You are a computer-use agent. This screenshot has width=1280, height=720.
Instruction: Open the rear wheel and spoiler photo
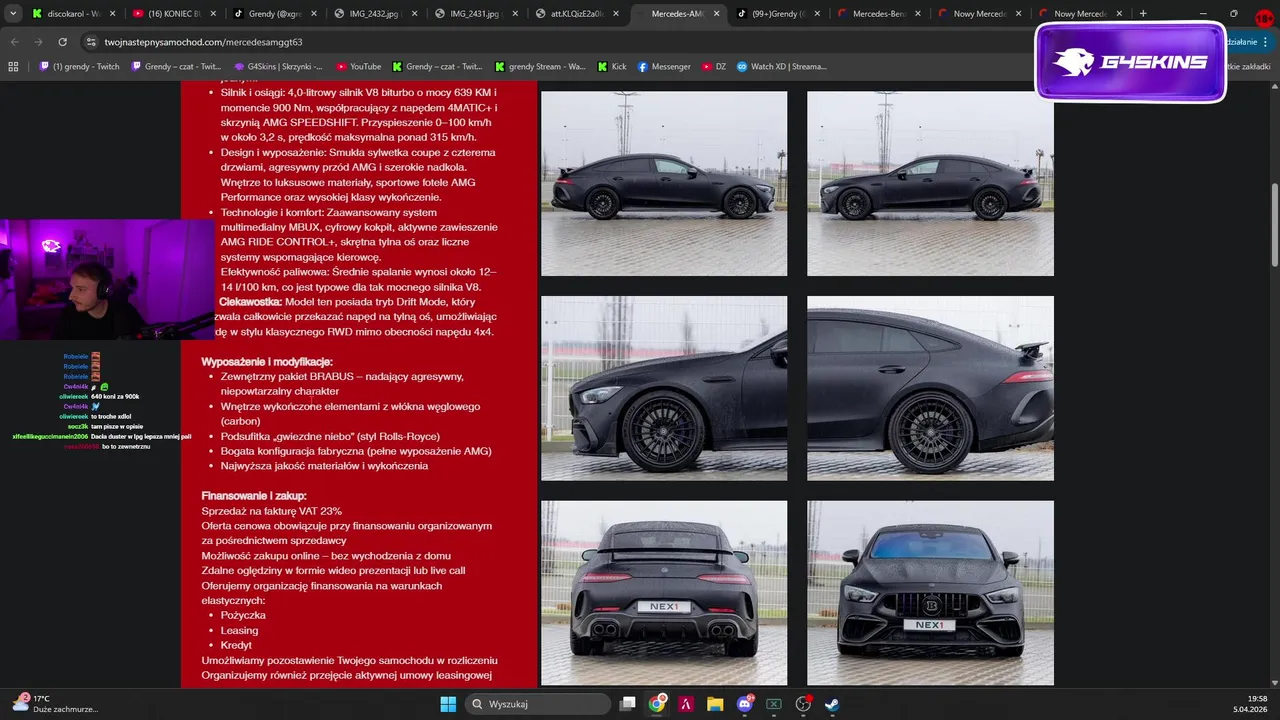(x=930, y=388)
